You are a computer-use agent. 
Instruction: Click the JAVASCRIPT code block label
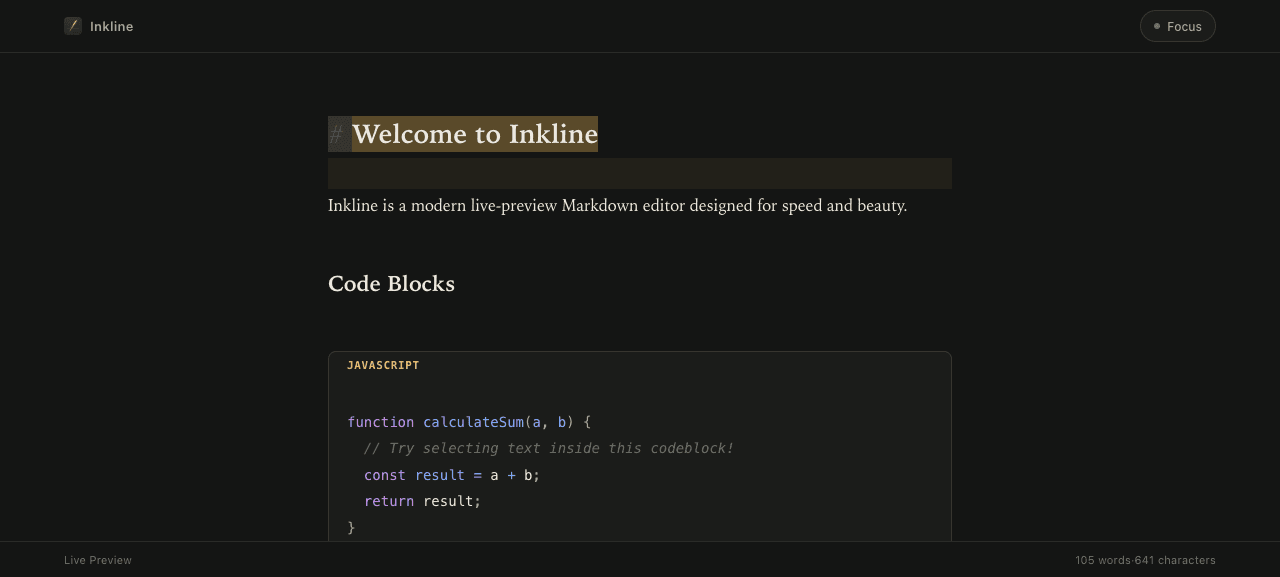tap(383, 366)
